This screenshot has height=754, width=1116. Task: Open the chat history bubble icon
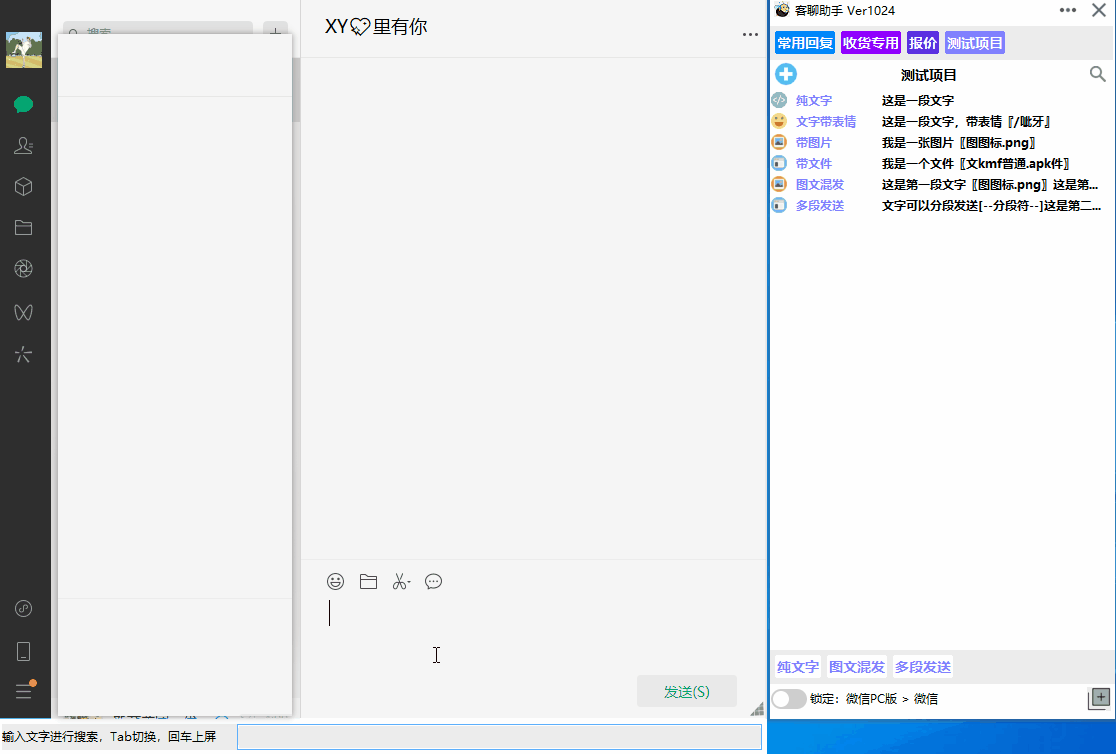click(433, 581)
